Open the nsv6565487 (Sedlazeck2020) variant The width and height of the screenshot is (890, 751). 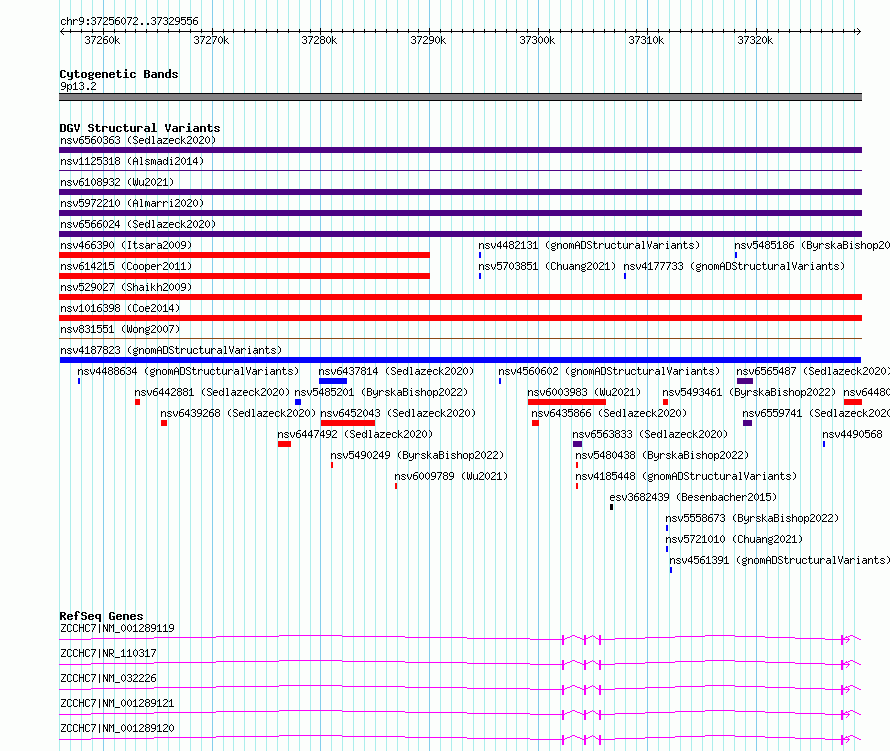[813, 371]
